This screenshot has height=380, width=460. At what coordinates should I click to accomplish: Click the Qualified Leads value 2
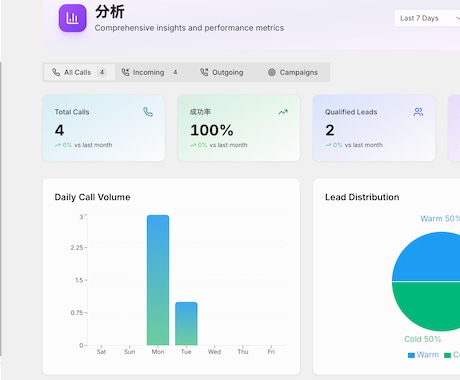[330, 130]
